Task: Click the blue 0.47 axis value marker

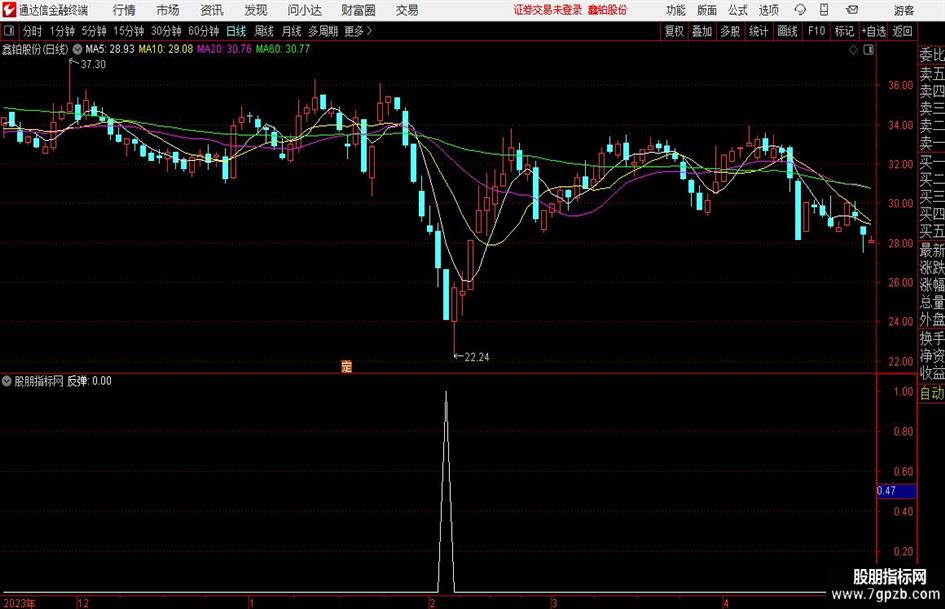Action: tap(896, 491)
